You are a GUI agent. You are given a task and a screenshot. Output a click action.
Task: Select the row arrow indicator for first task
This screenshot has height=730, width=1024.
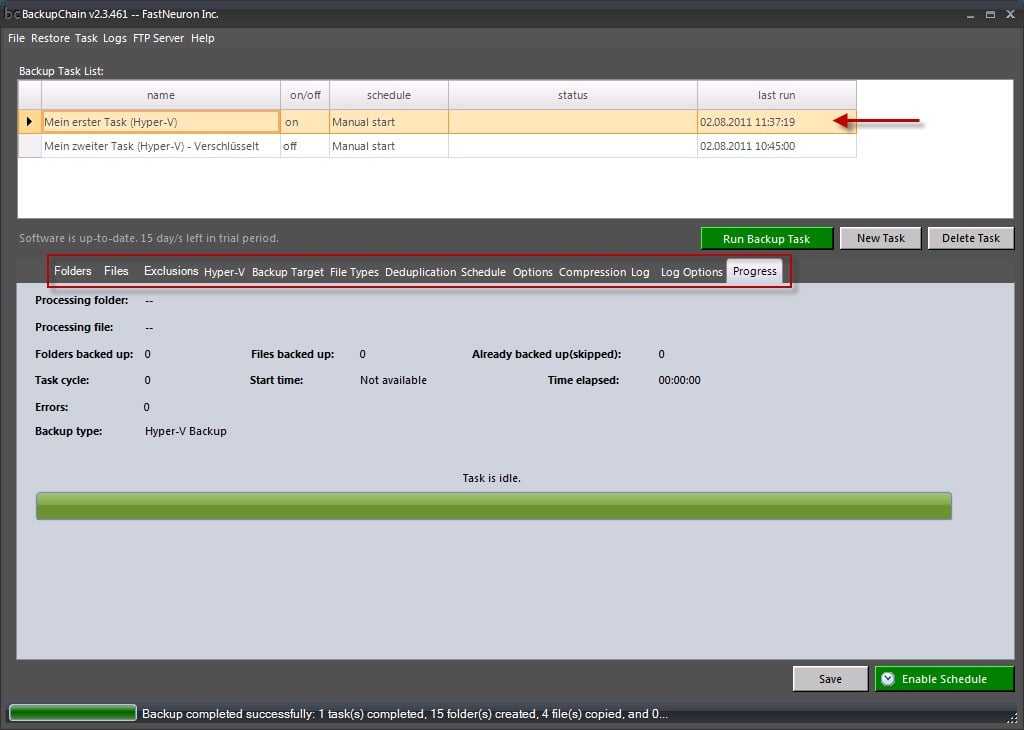click(29, 121)
